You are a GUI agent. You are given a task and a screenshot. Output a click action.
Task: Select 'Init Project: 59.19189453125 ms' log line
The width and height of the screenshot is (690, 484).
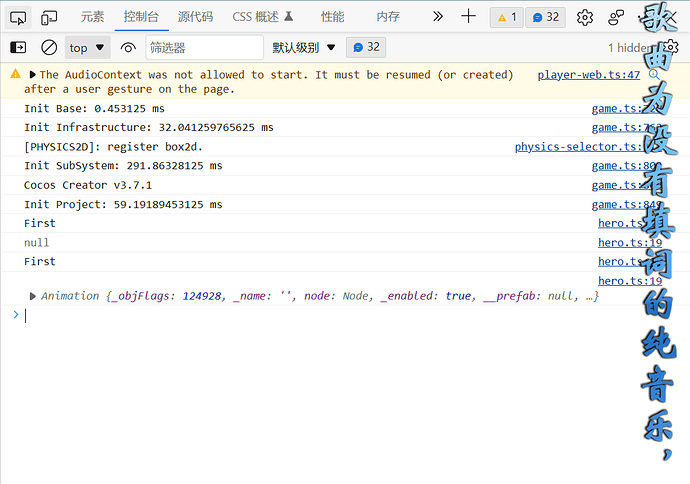123,205
